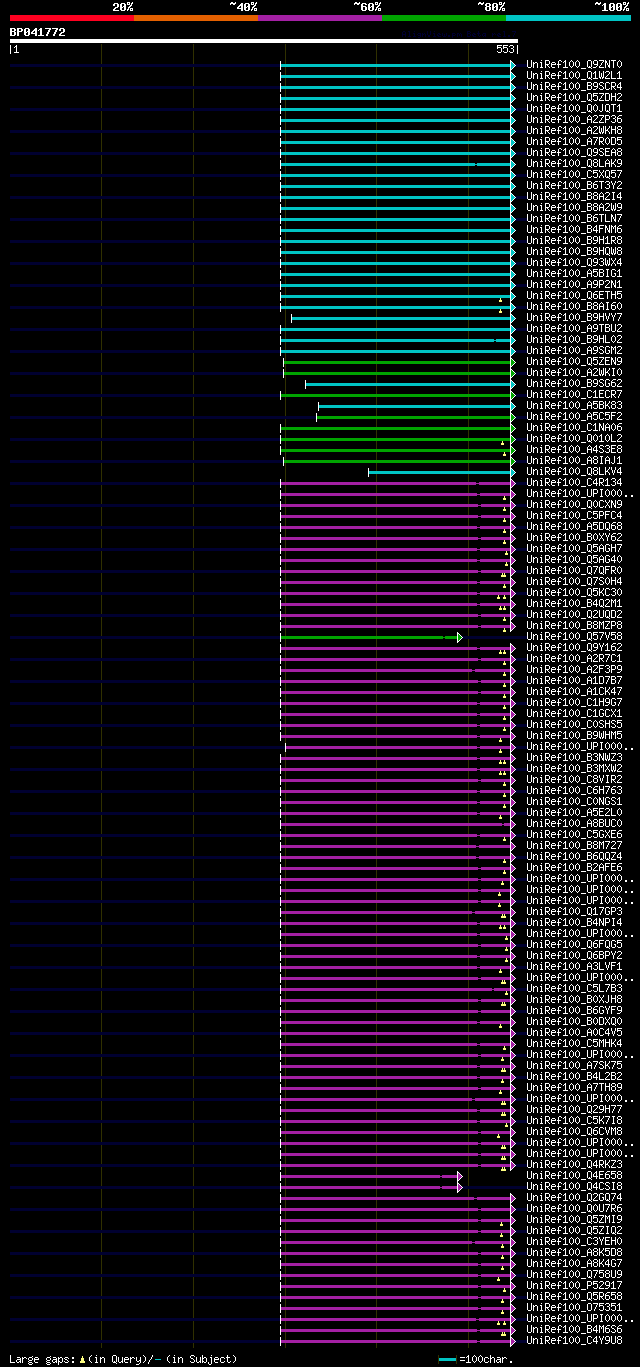Select the UniRef100_Q7QFR0 label
Screen dimensions: 640x1367
click(574, 571)
